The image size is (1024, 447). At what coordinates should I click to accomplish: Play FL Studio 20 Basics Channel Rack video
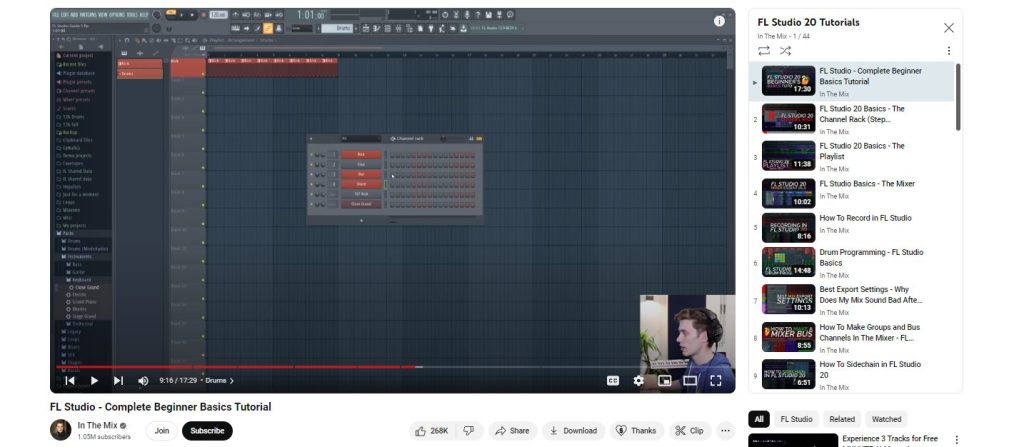(851, 118)
